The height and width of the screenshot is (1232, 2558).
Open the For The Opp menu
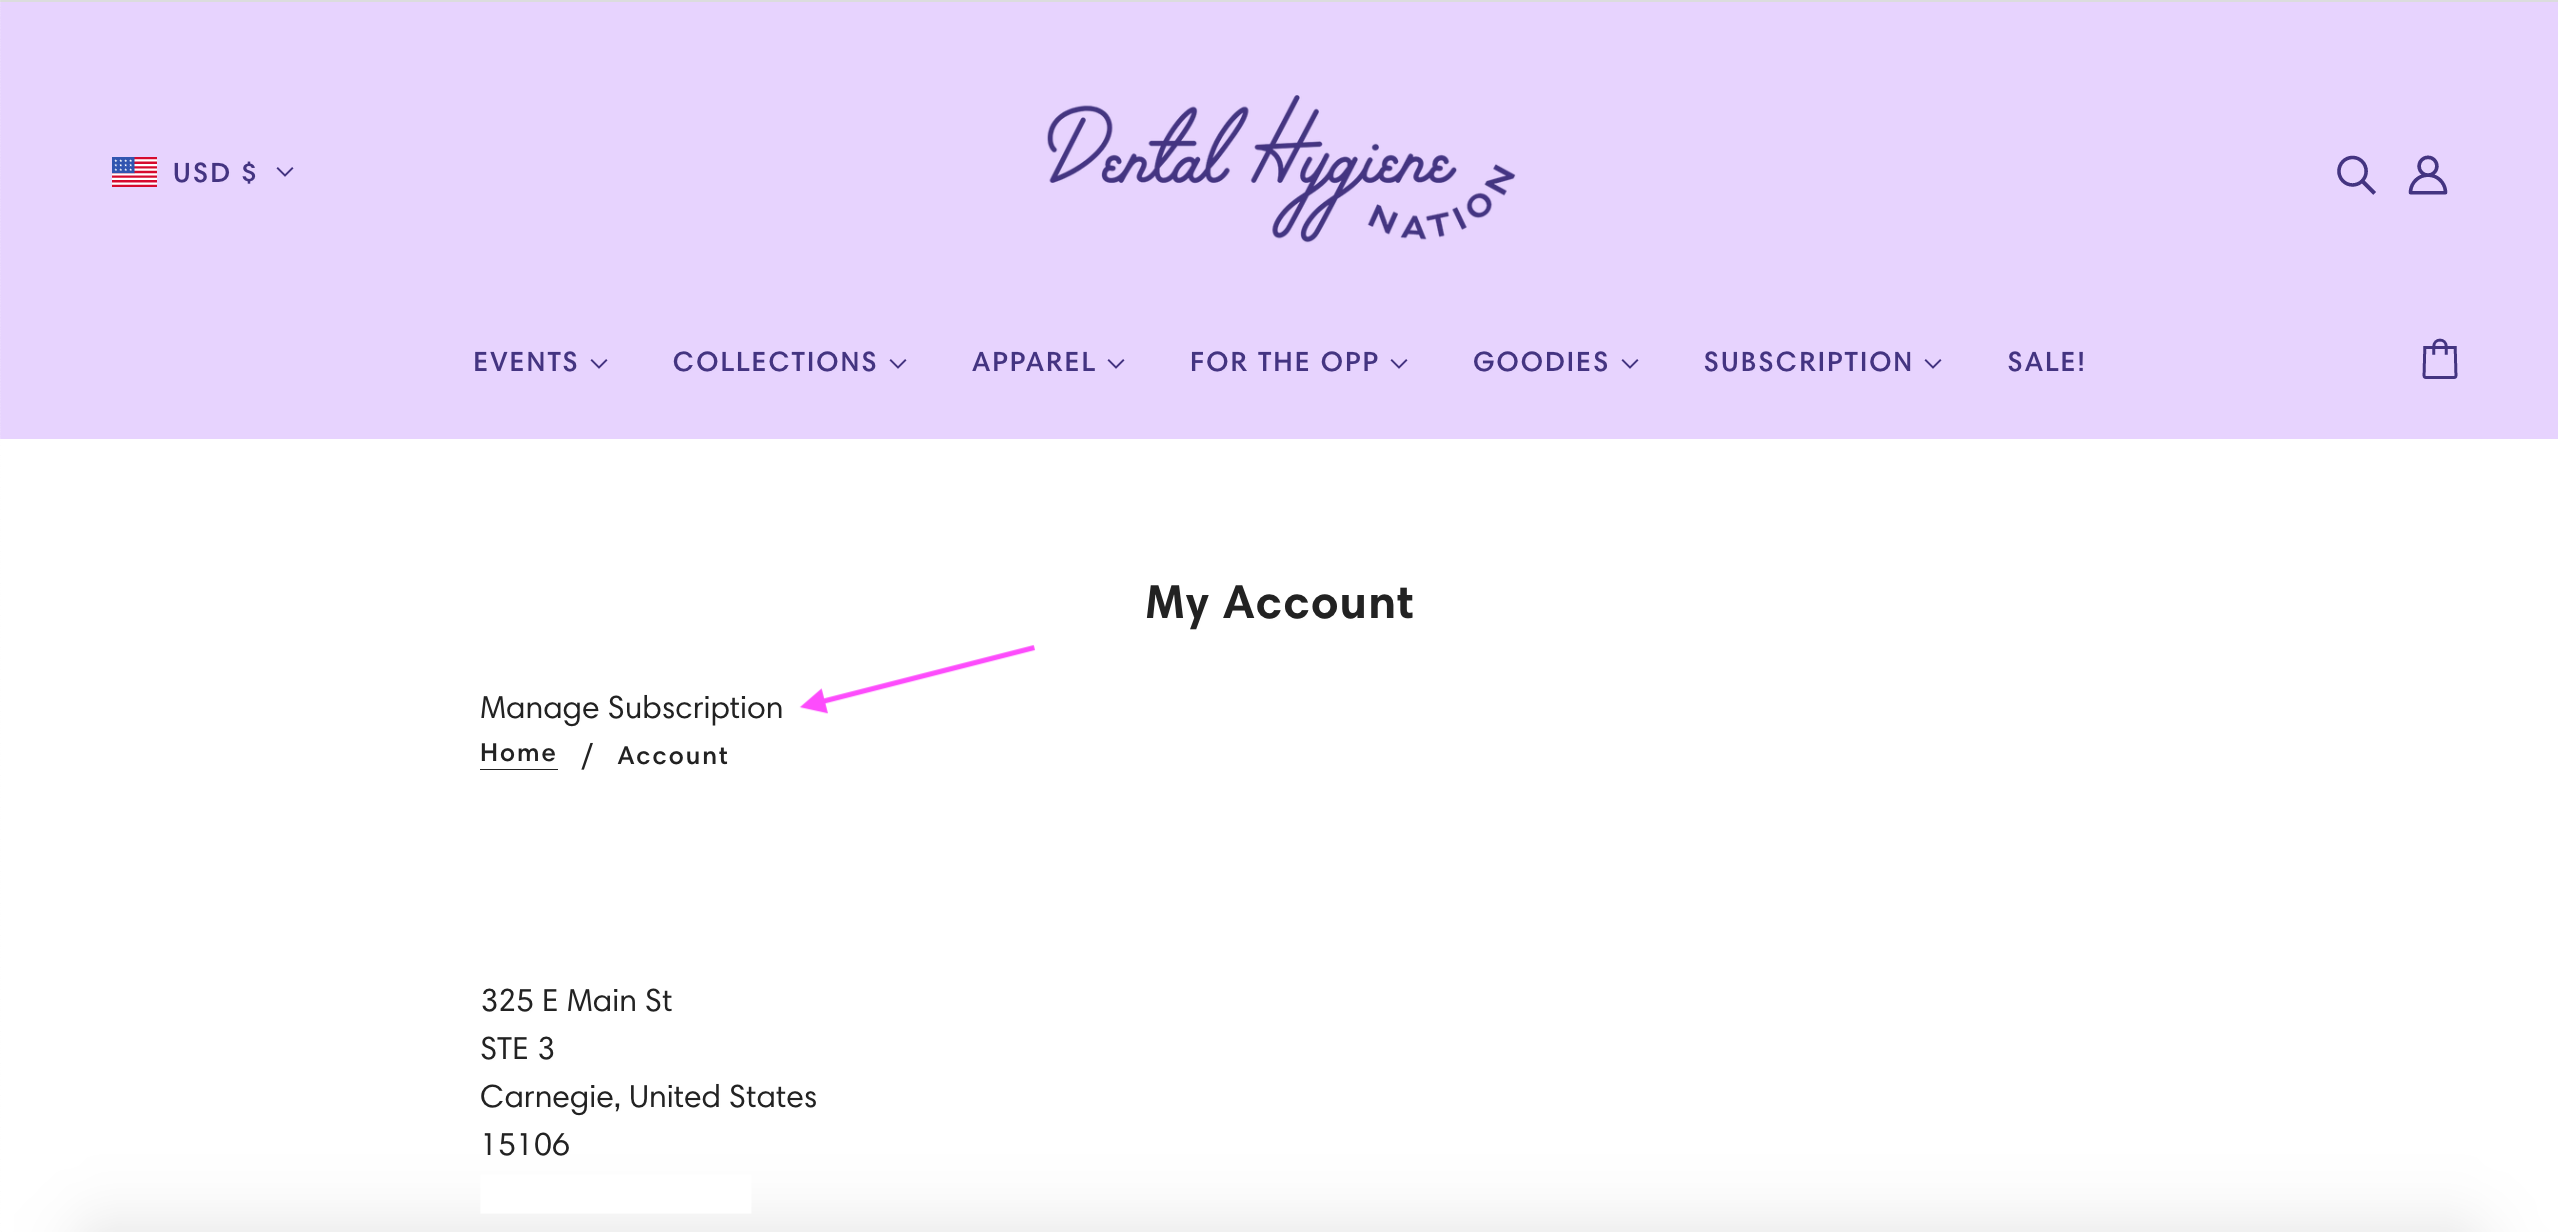1298,362
